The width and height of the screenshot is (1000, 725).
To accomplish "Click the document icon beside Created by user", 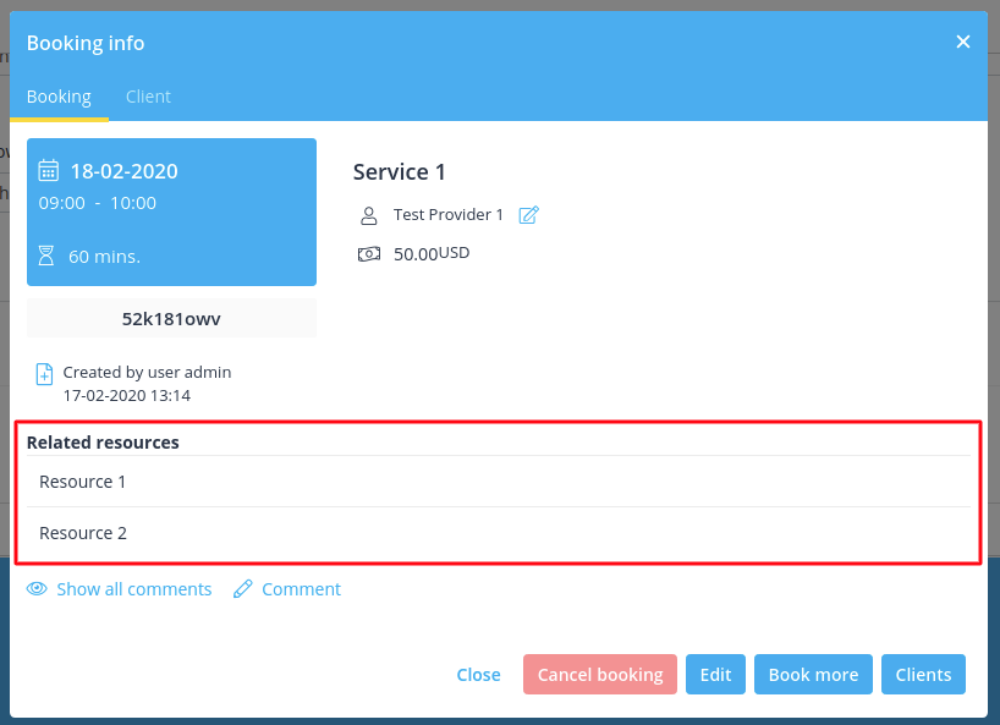I will (x=45, y=374).
